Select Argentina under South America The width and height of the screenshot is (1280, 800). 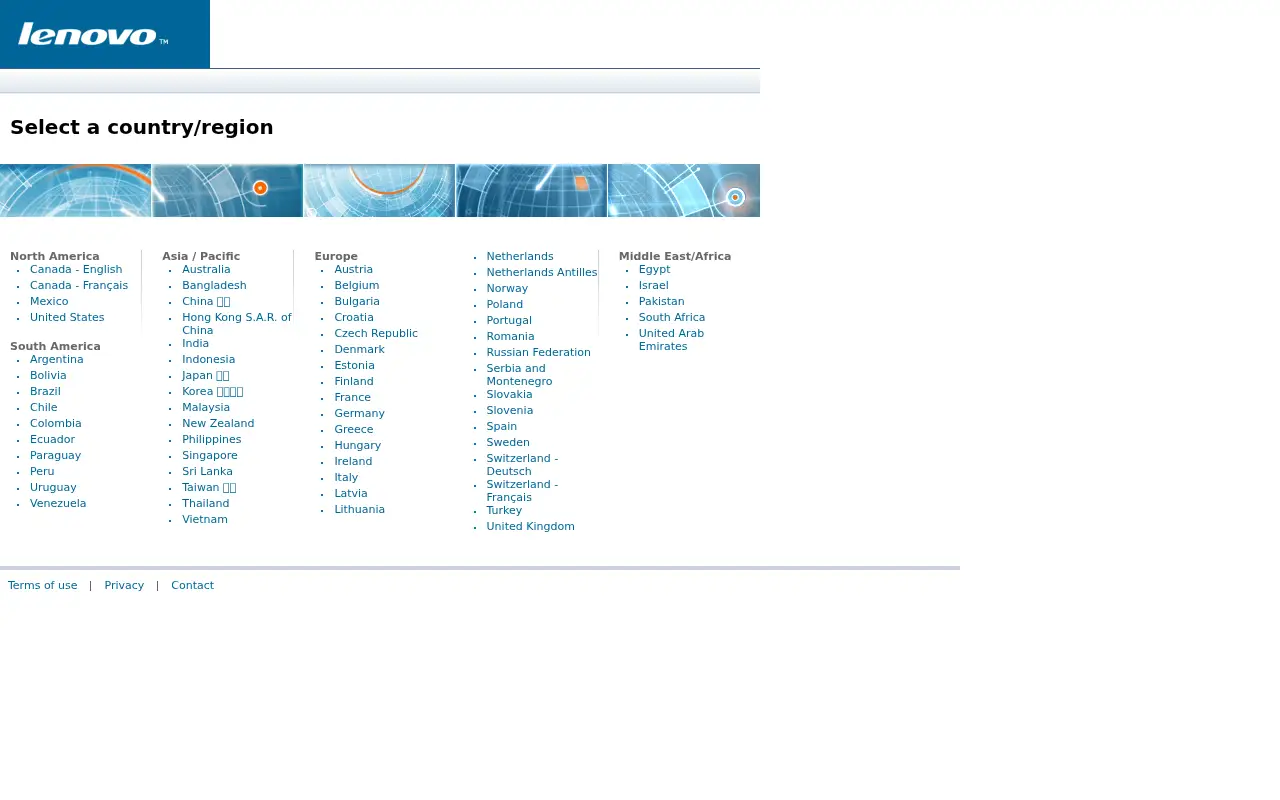(x=57, y=359)
